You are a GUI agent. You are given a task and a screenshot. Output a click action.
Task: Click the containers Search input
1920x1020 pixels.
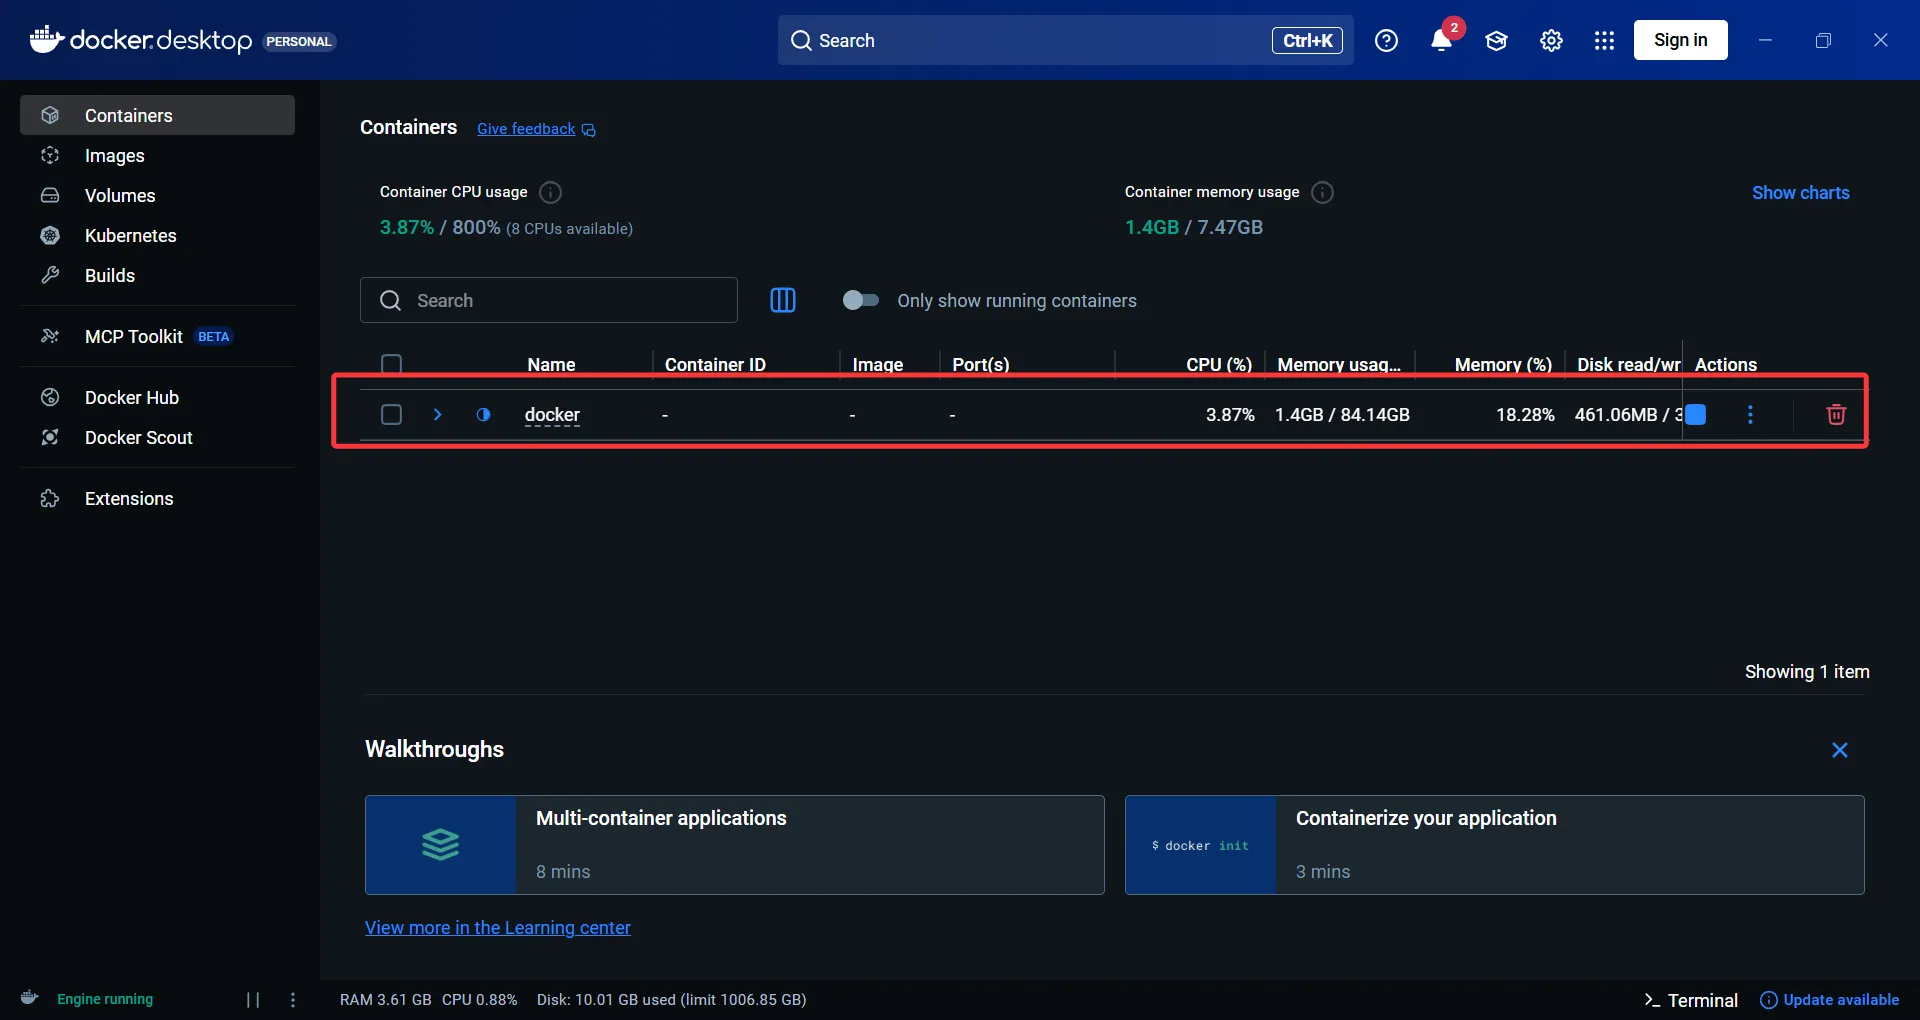click(x=548, y=300)
